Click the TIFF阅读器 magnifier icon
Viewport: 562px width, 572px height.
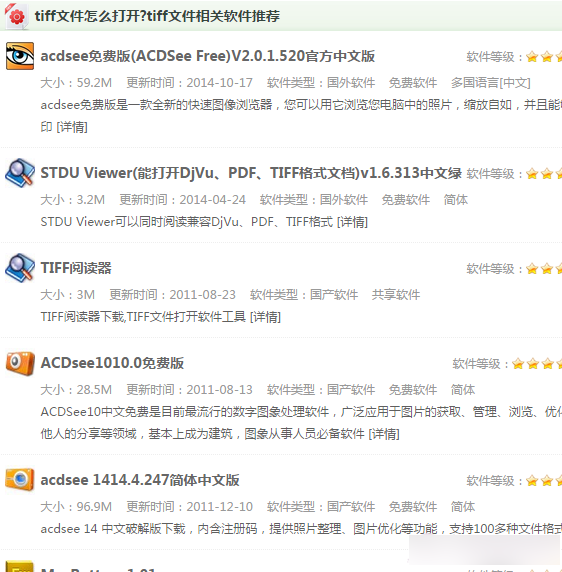click(x=20, y=268)
